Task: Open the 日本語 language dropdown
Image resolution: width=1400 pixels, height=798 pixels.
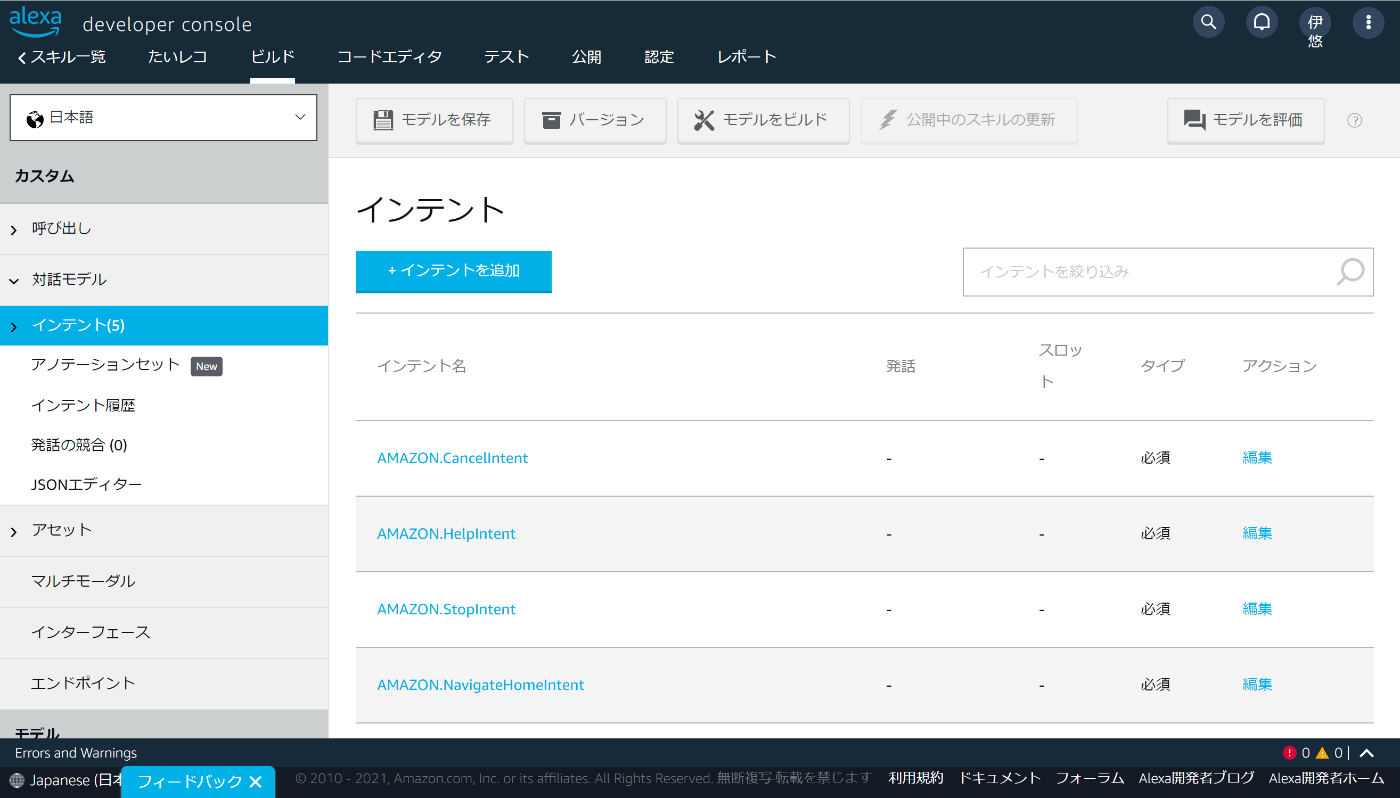Action: [x=163, y=118]
